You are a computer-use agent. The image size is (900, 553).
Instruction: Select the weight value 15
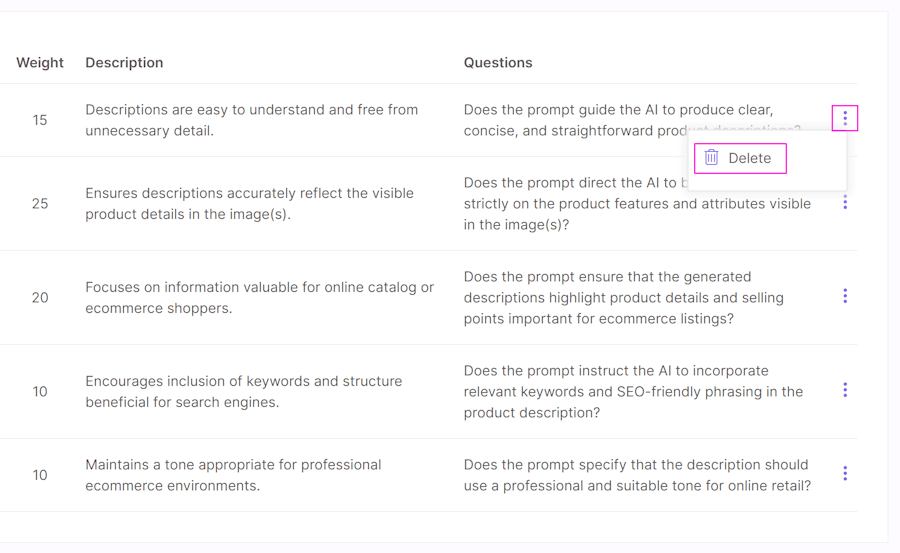tap(40, 120)
